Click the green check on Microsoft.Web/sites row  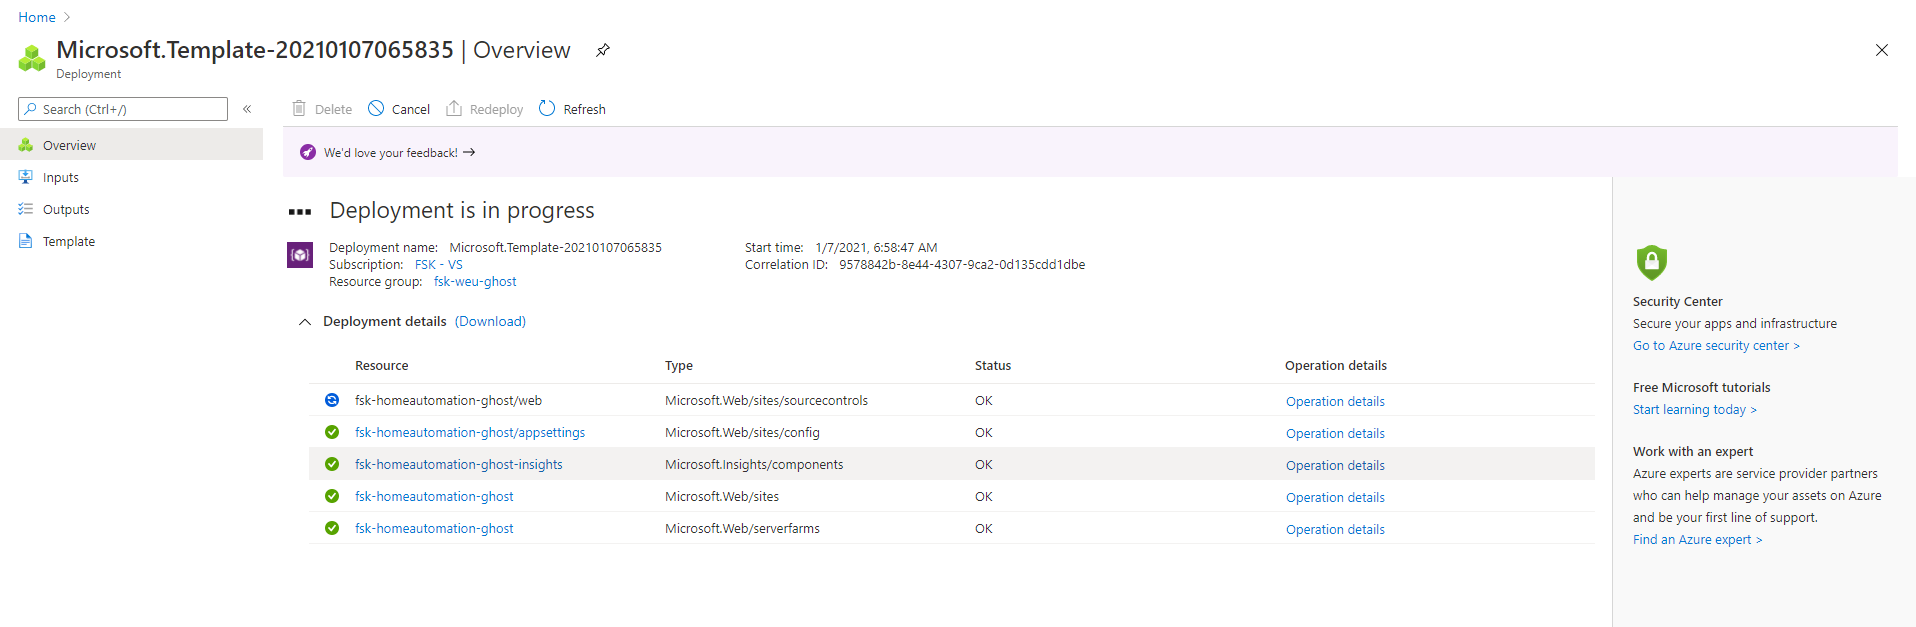point(332,496)
